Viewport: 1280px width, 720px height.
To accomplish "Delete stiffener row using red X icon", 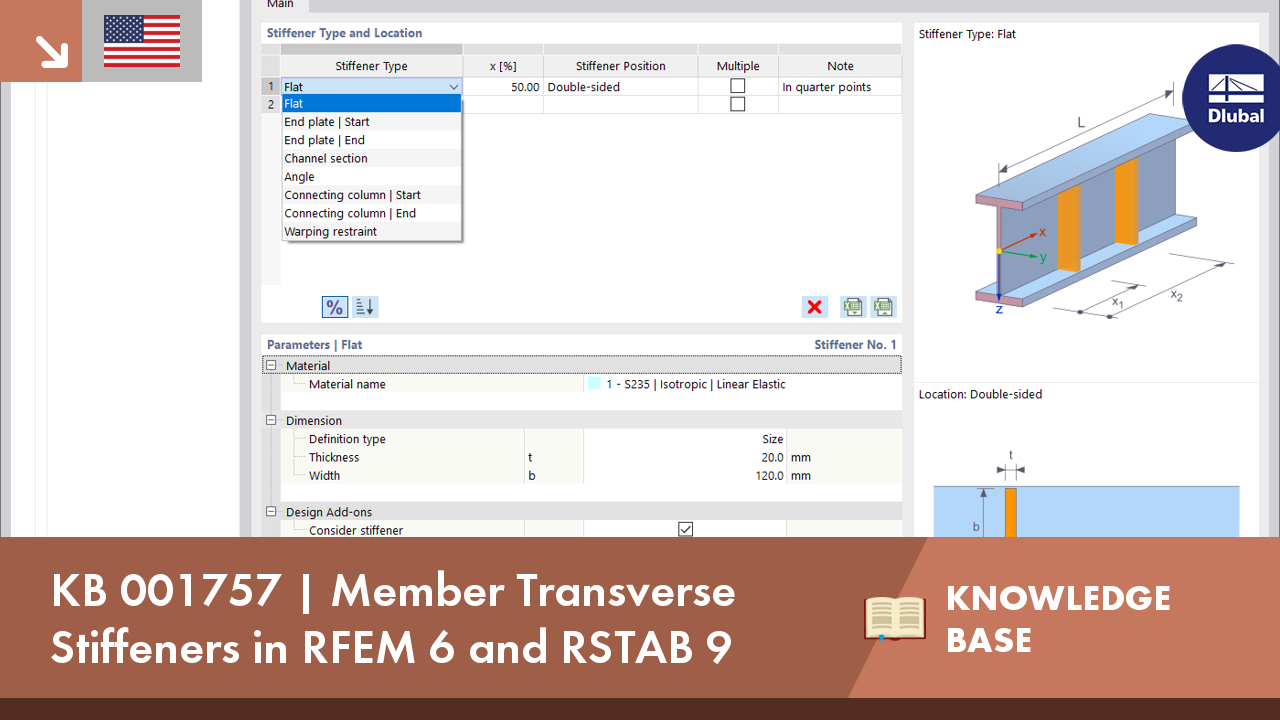I will pos(815,307).
